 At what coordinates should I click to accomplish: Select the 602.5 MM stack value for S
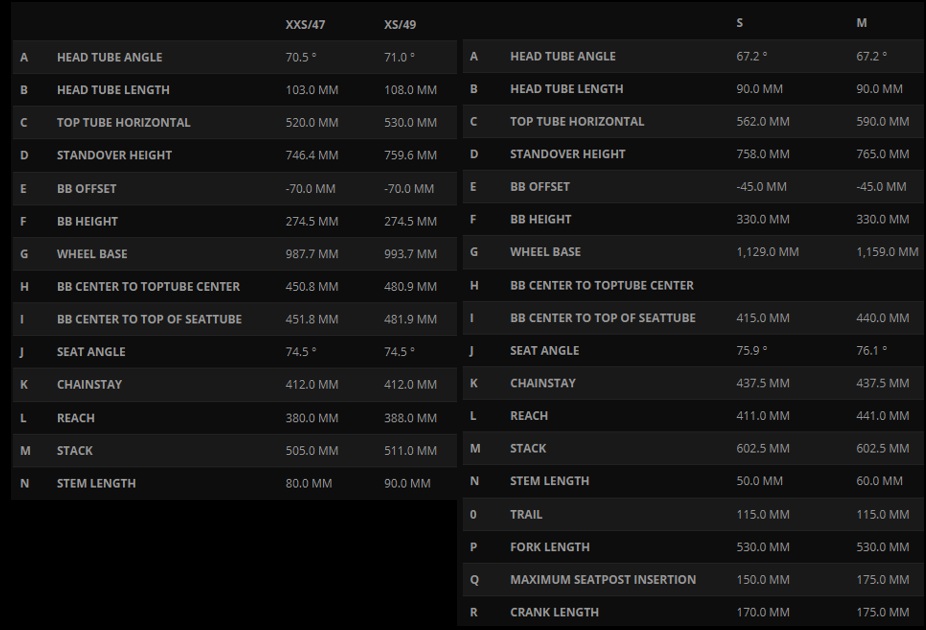click(x=762, y=449)
